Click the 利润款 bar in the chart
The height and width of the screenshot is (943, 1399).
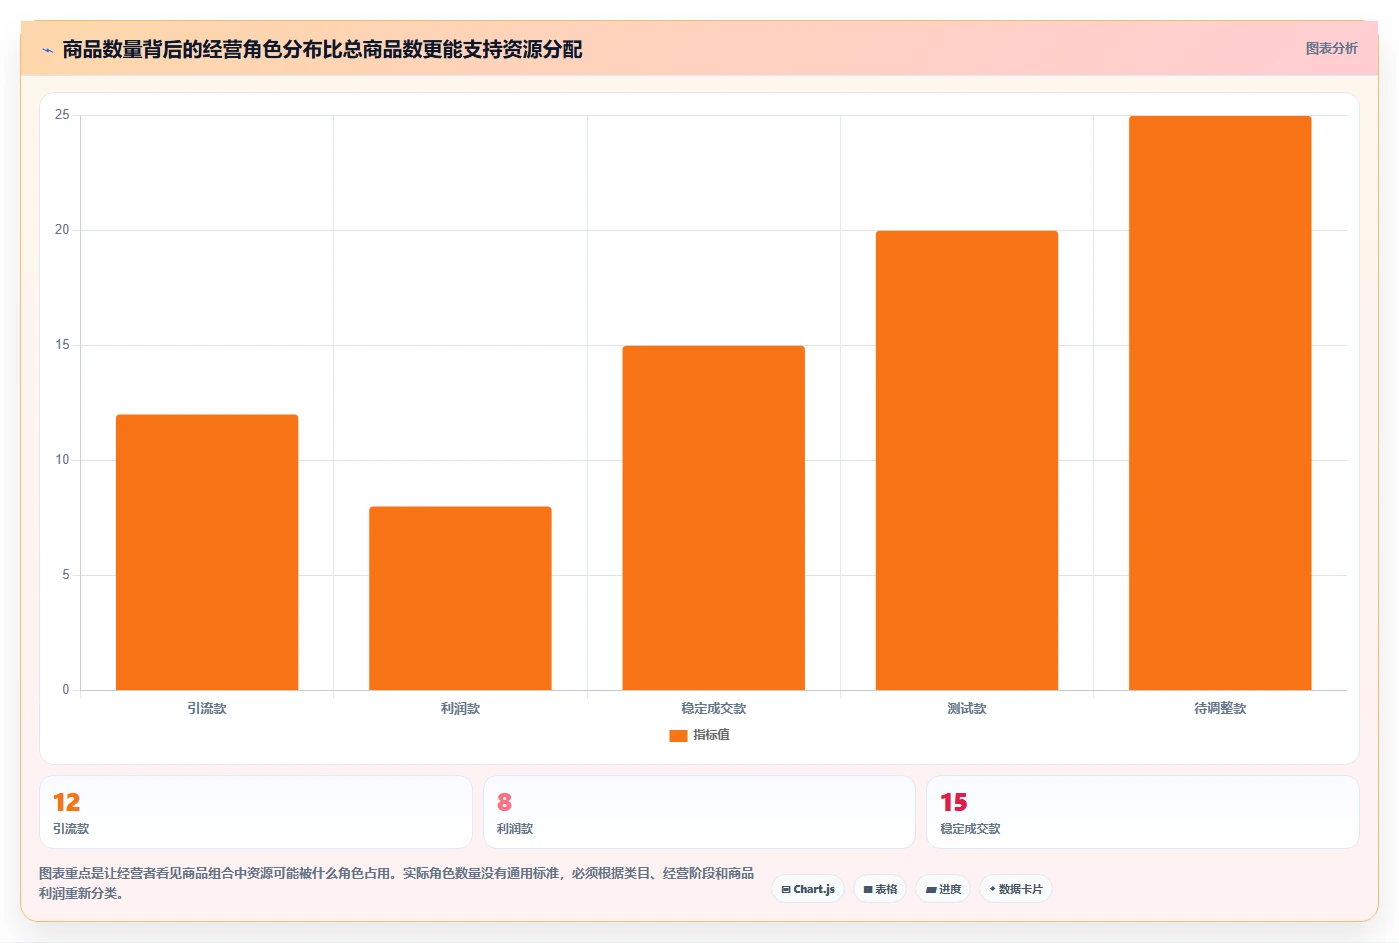click(460, 598)
